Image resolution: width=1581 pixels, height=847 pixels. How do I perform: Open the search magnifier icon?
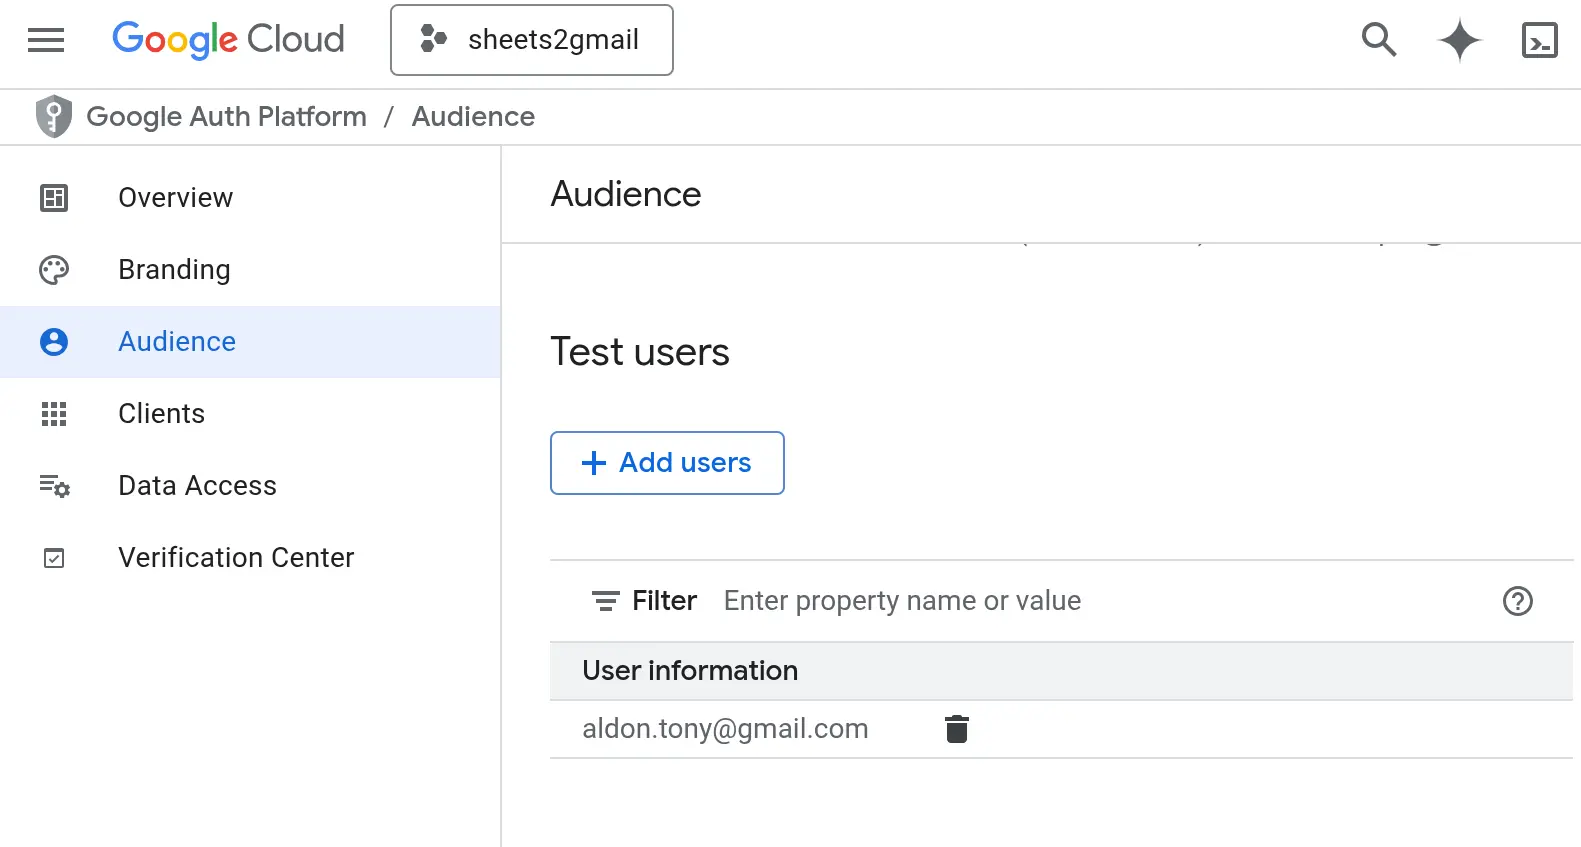point(1379,40)
